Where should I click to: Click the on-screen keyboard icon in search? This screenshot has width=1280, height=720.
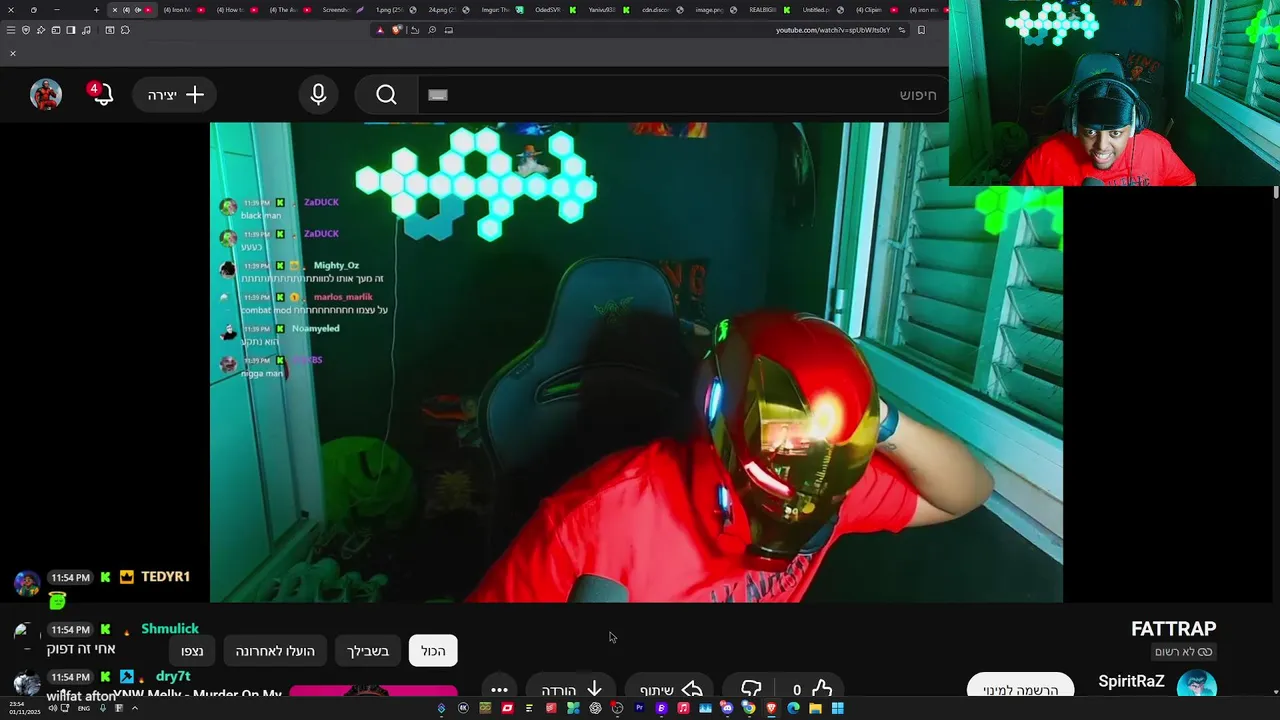438,95
